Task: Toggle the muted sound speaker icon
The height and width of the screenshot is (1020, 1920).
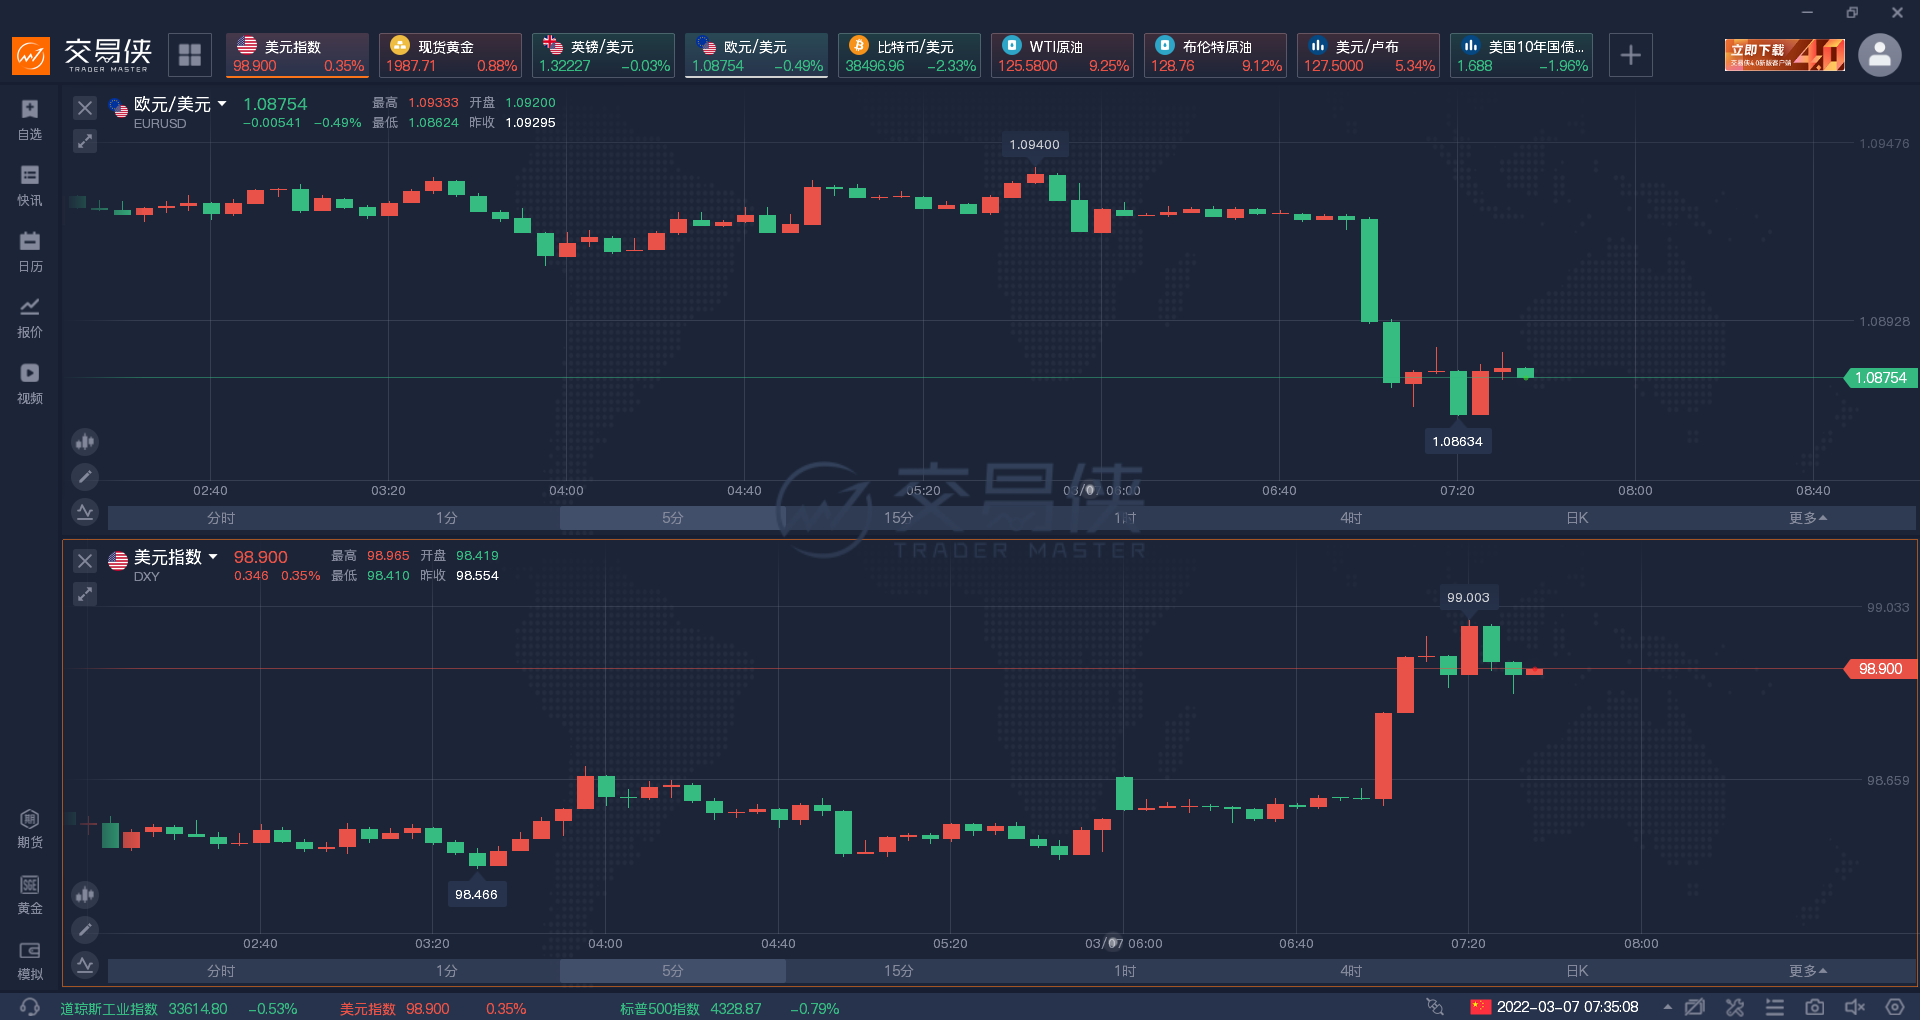Action: click(x=1855, y=1007)
